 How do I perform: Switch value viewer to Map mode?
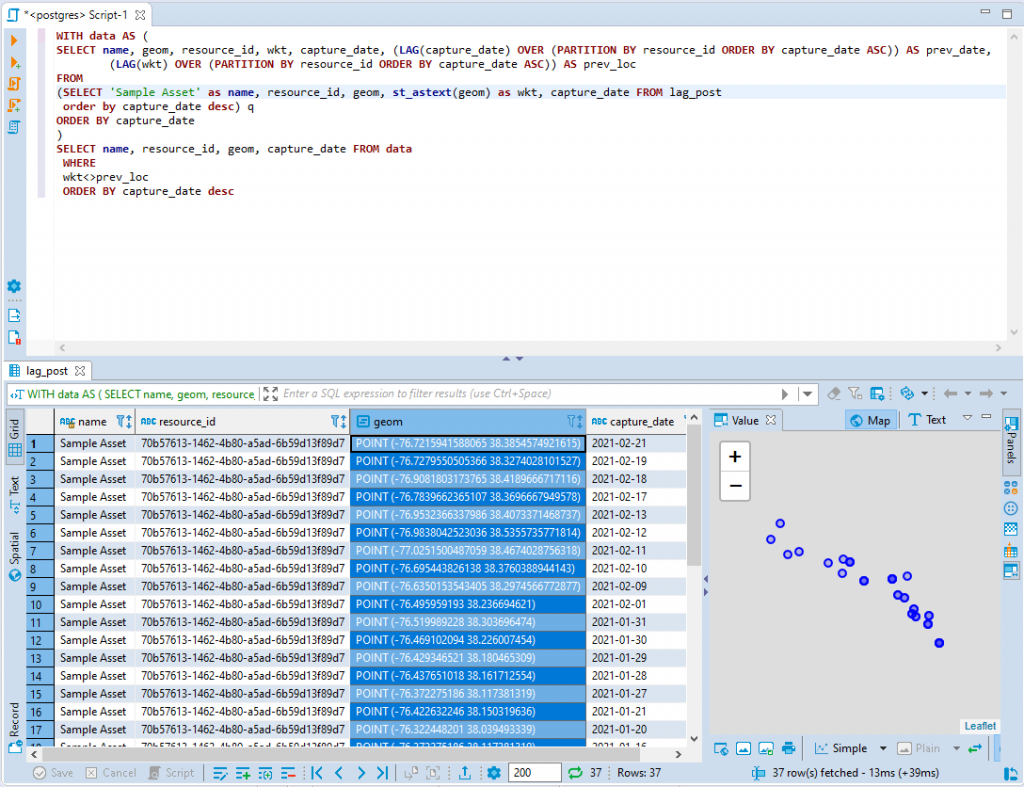tap(871, 421)
